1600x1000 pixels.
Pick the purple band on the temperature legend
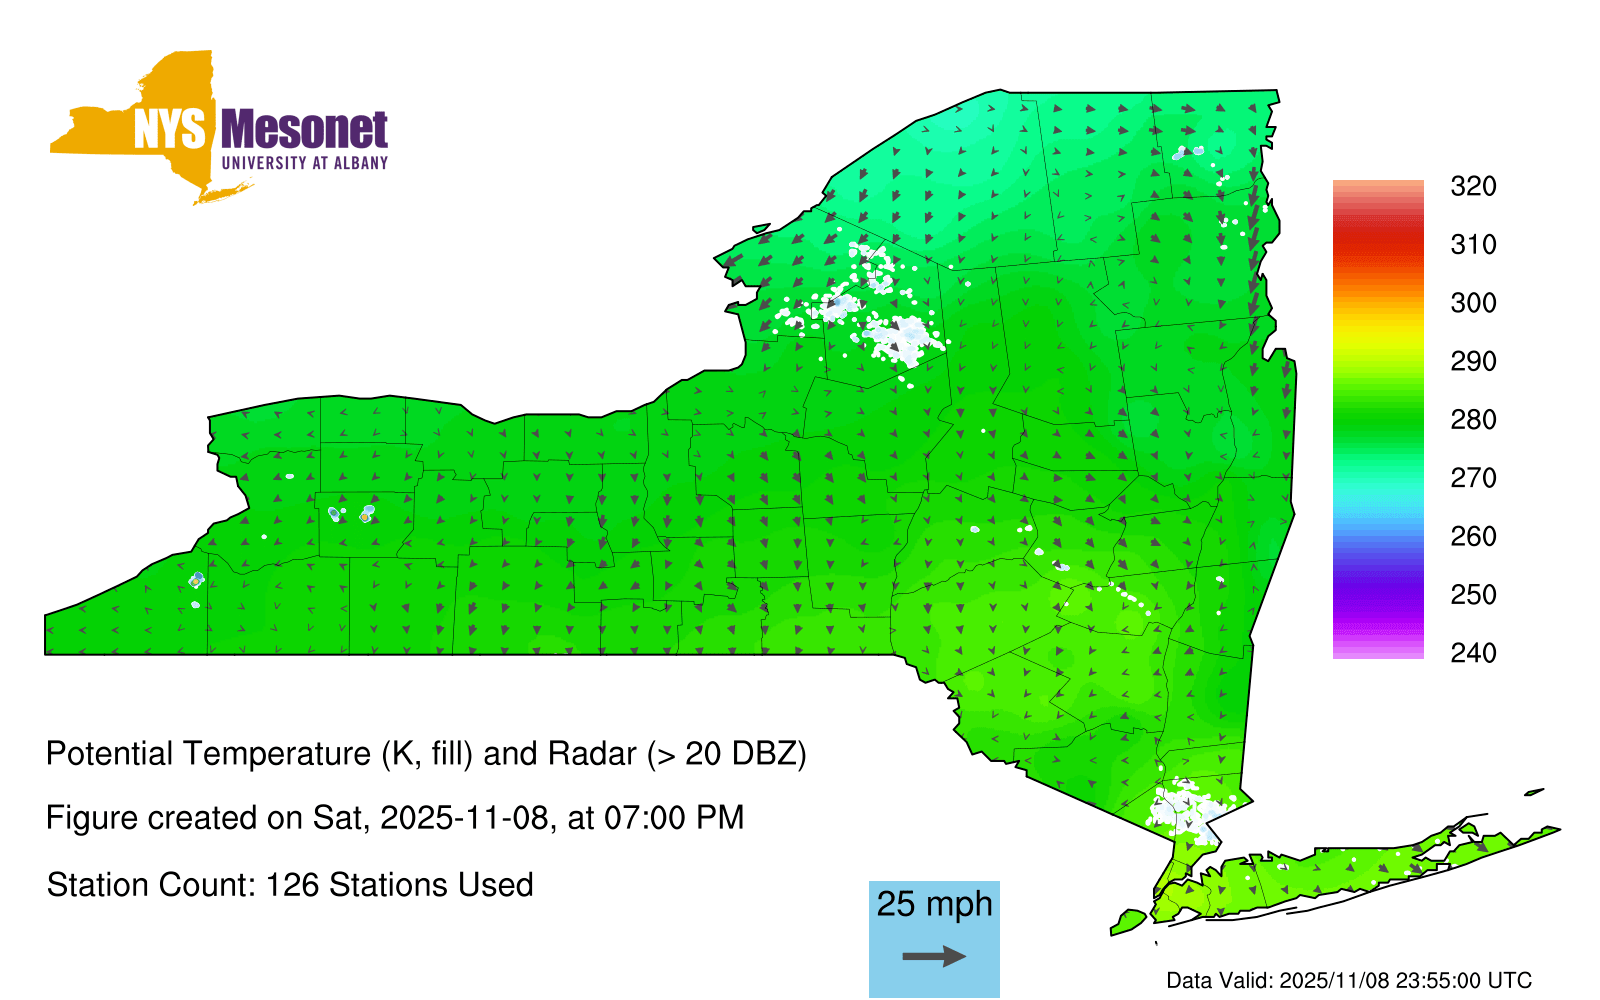click(x=1377, y=600)
